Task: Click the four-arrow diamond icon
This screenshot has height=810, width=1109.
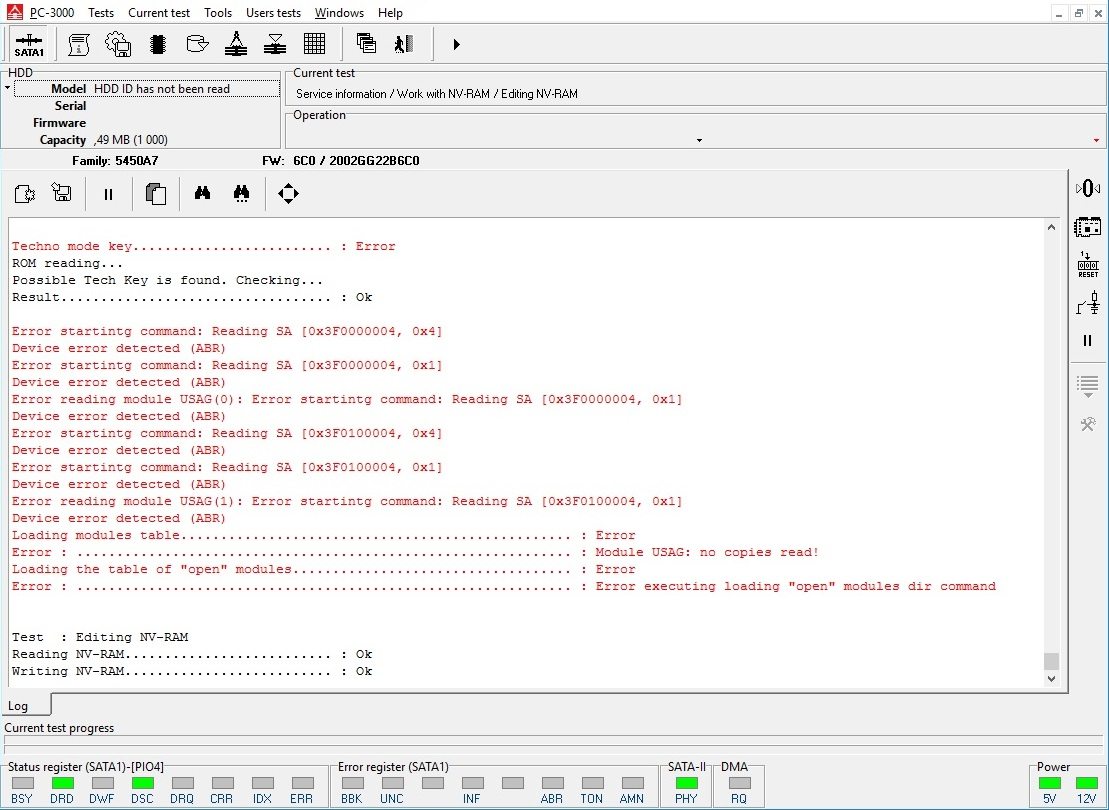Action: 289,193
